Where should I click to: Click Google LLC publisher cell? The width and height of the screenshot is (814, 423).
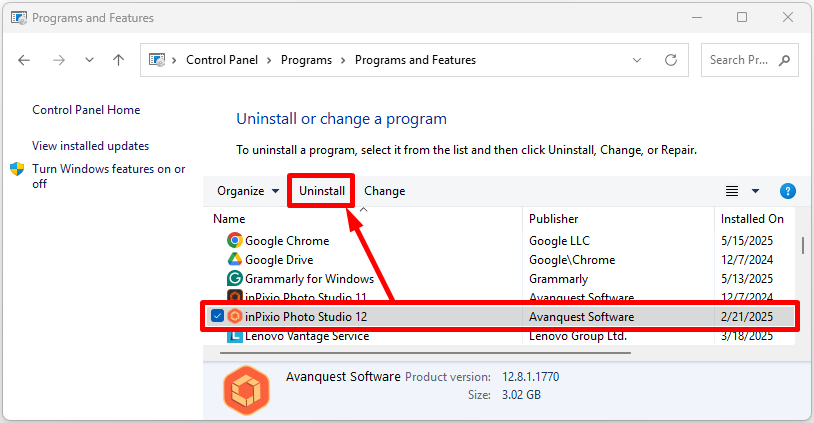tap(559, 241)
